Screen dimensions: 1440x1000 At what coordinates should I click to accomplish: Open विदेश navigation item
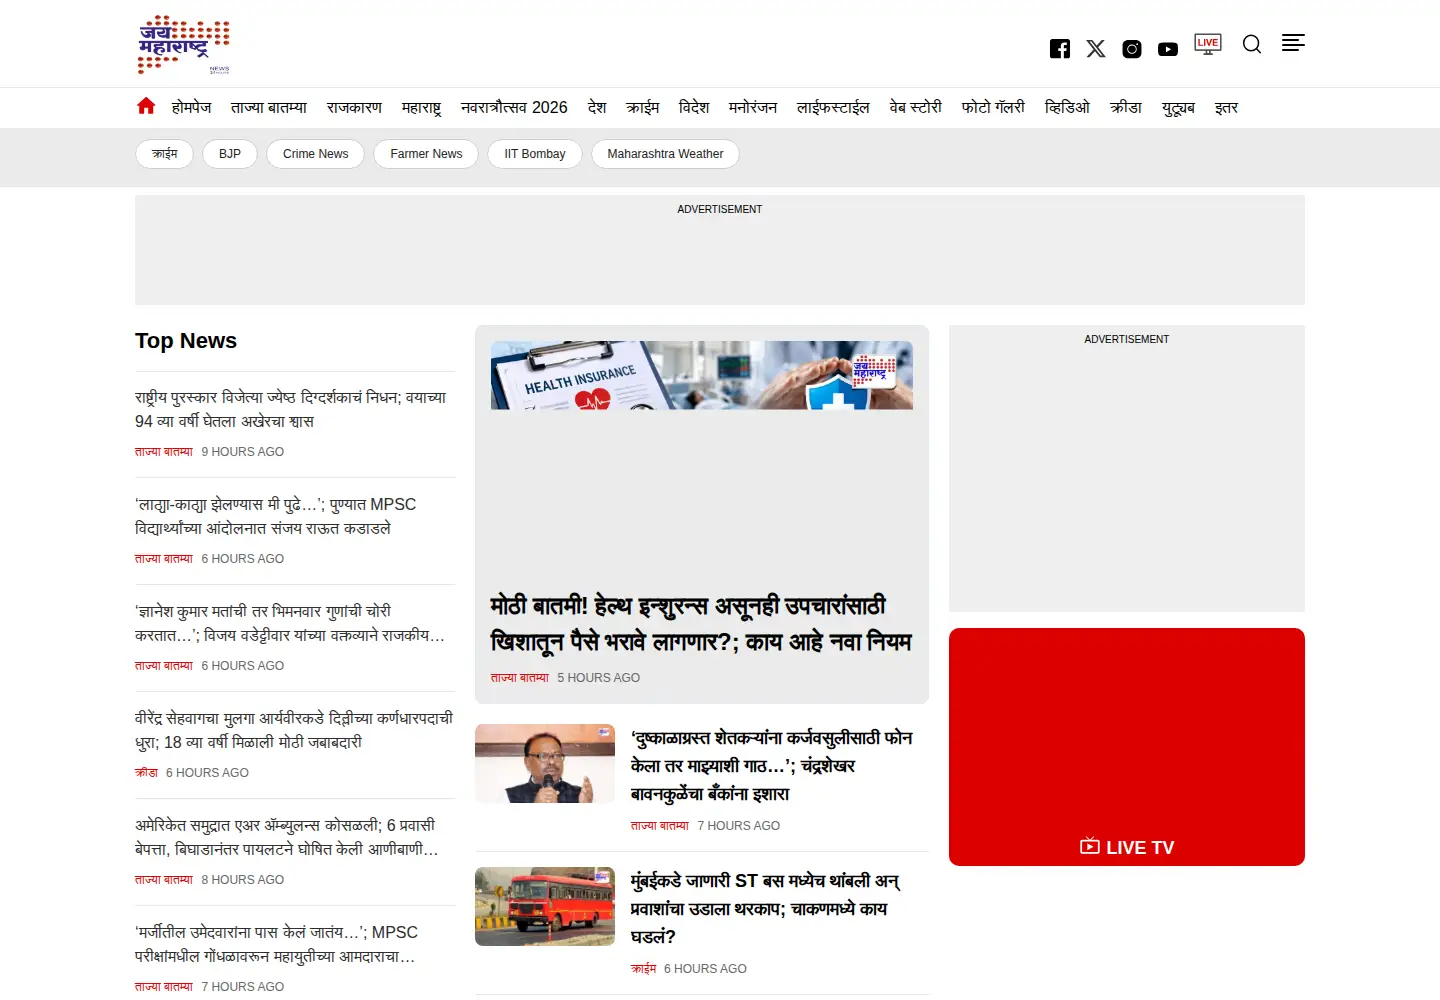coord(694,107)
